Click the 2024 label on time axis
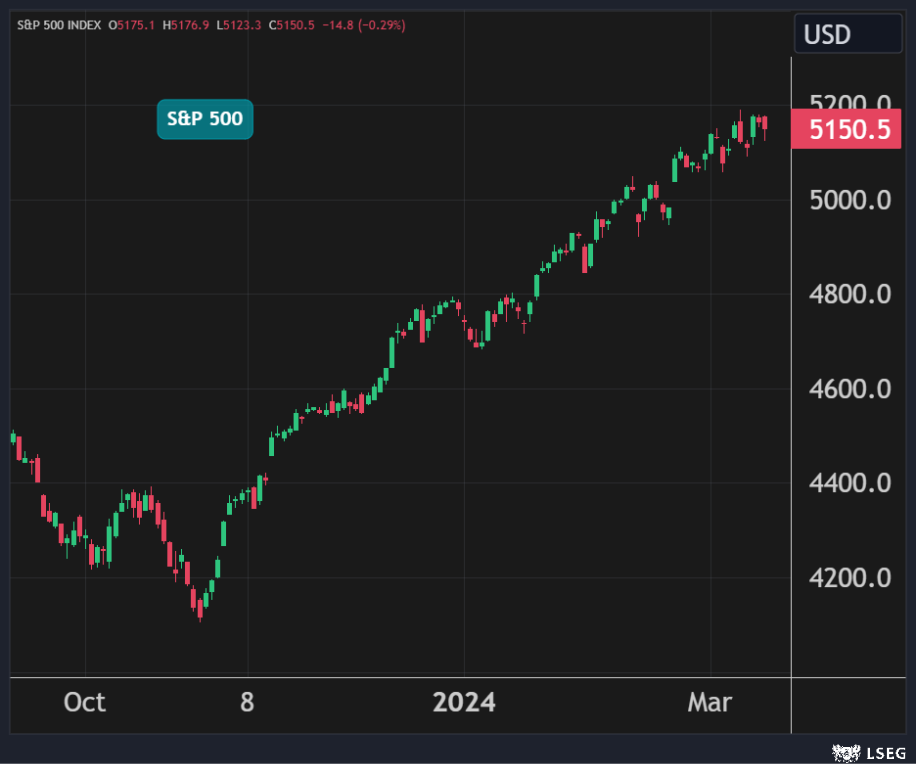 tap(463, 703)
